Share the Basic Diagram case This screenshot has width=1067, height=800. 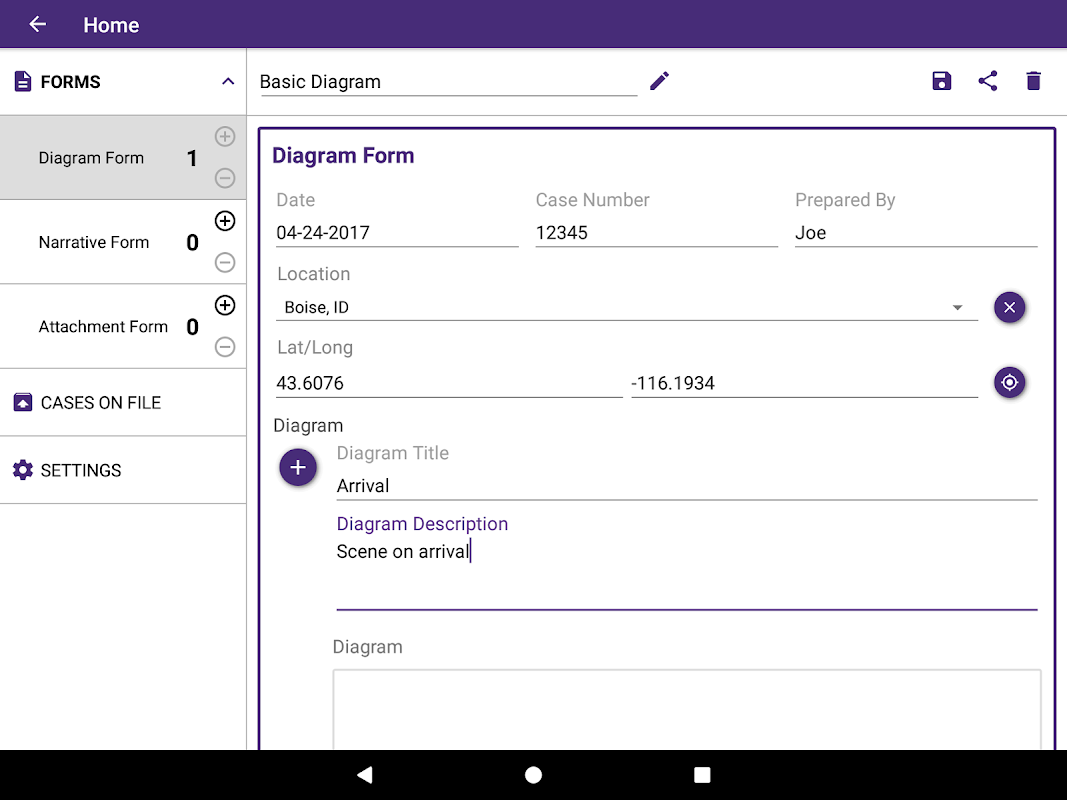[x=988, y=81]
